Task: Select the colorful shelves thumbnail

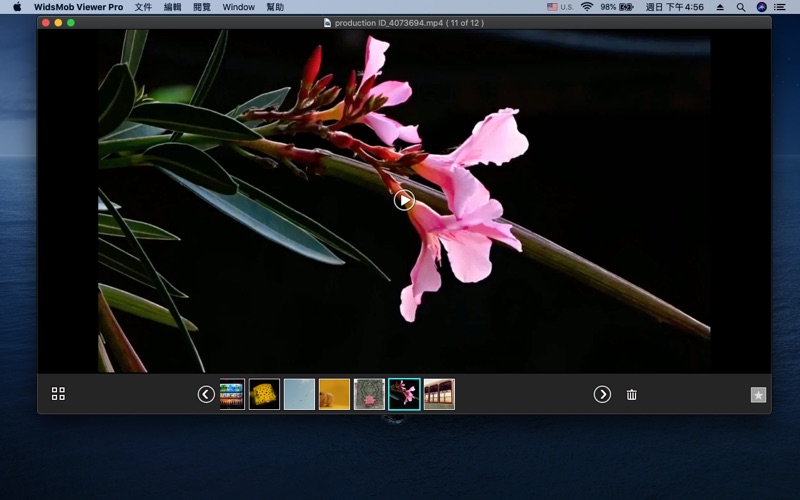Action: (232, 394)
